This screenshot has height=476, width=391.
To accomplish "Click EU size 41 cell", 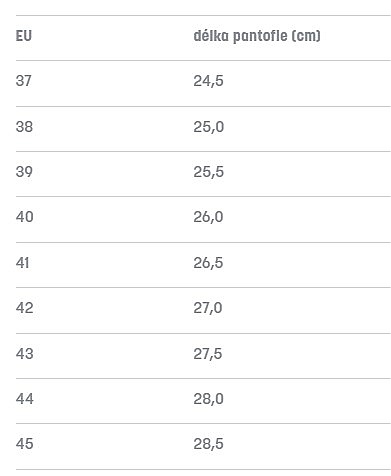I will tap(22, 263).
